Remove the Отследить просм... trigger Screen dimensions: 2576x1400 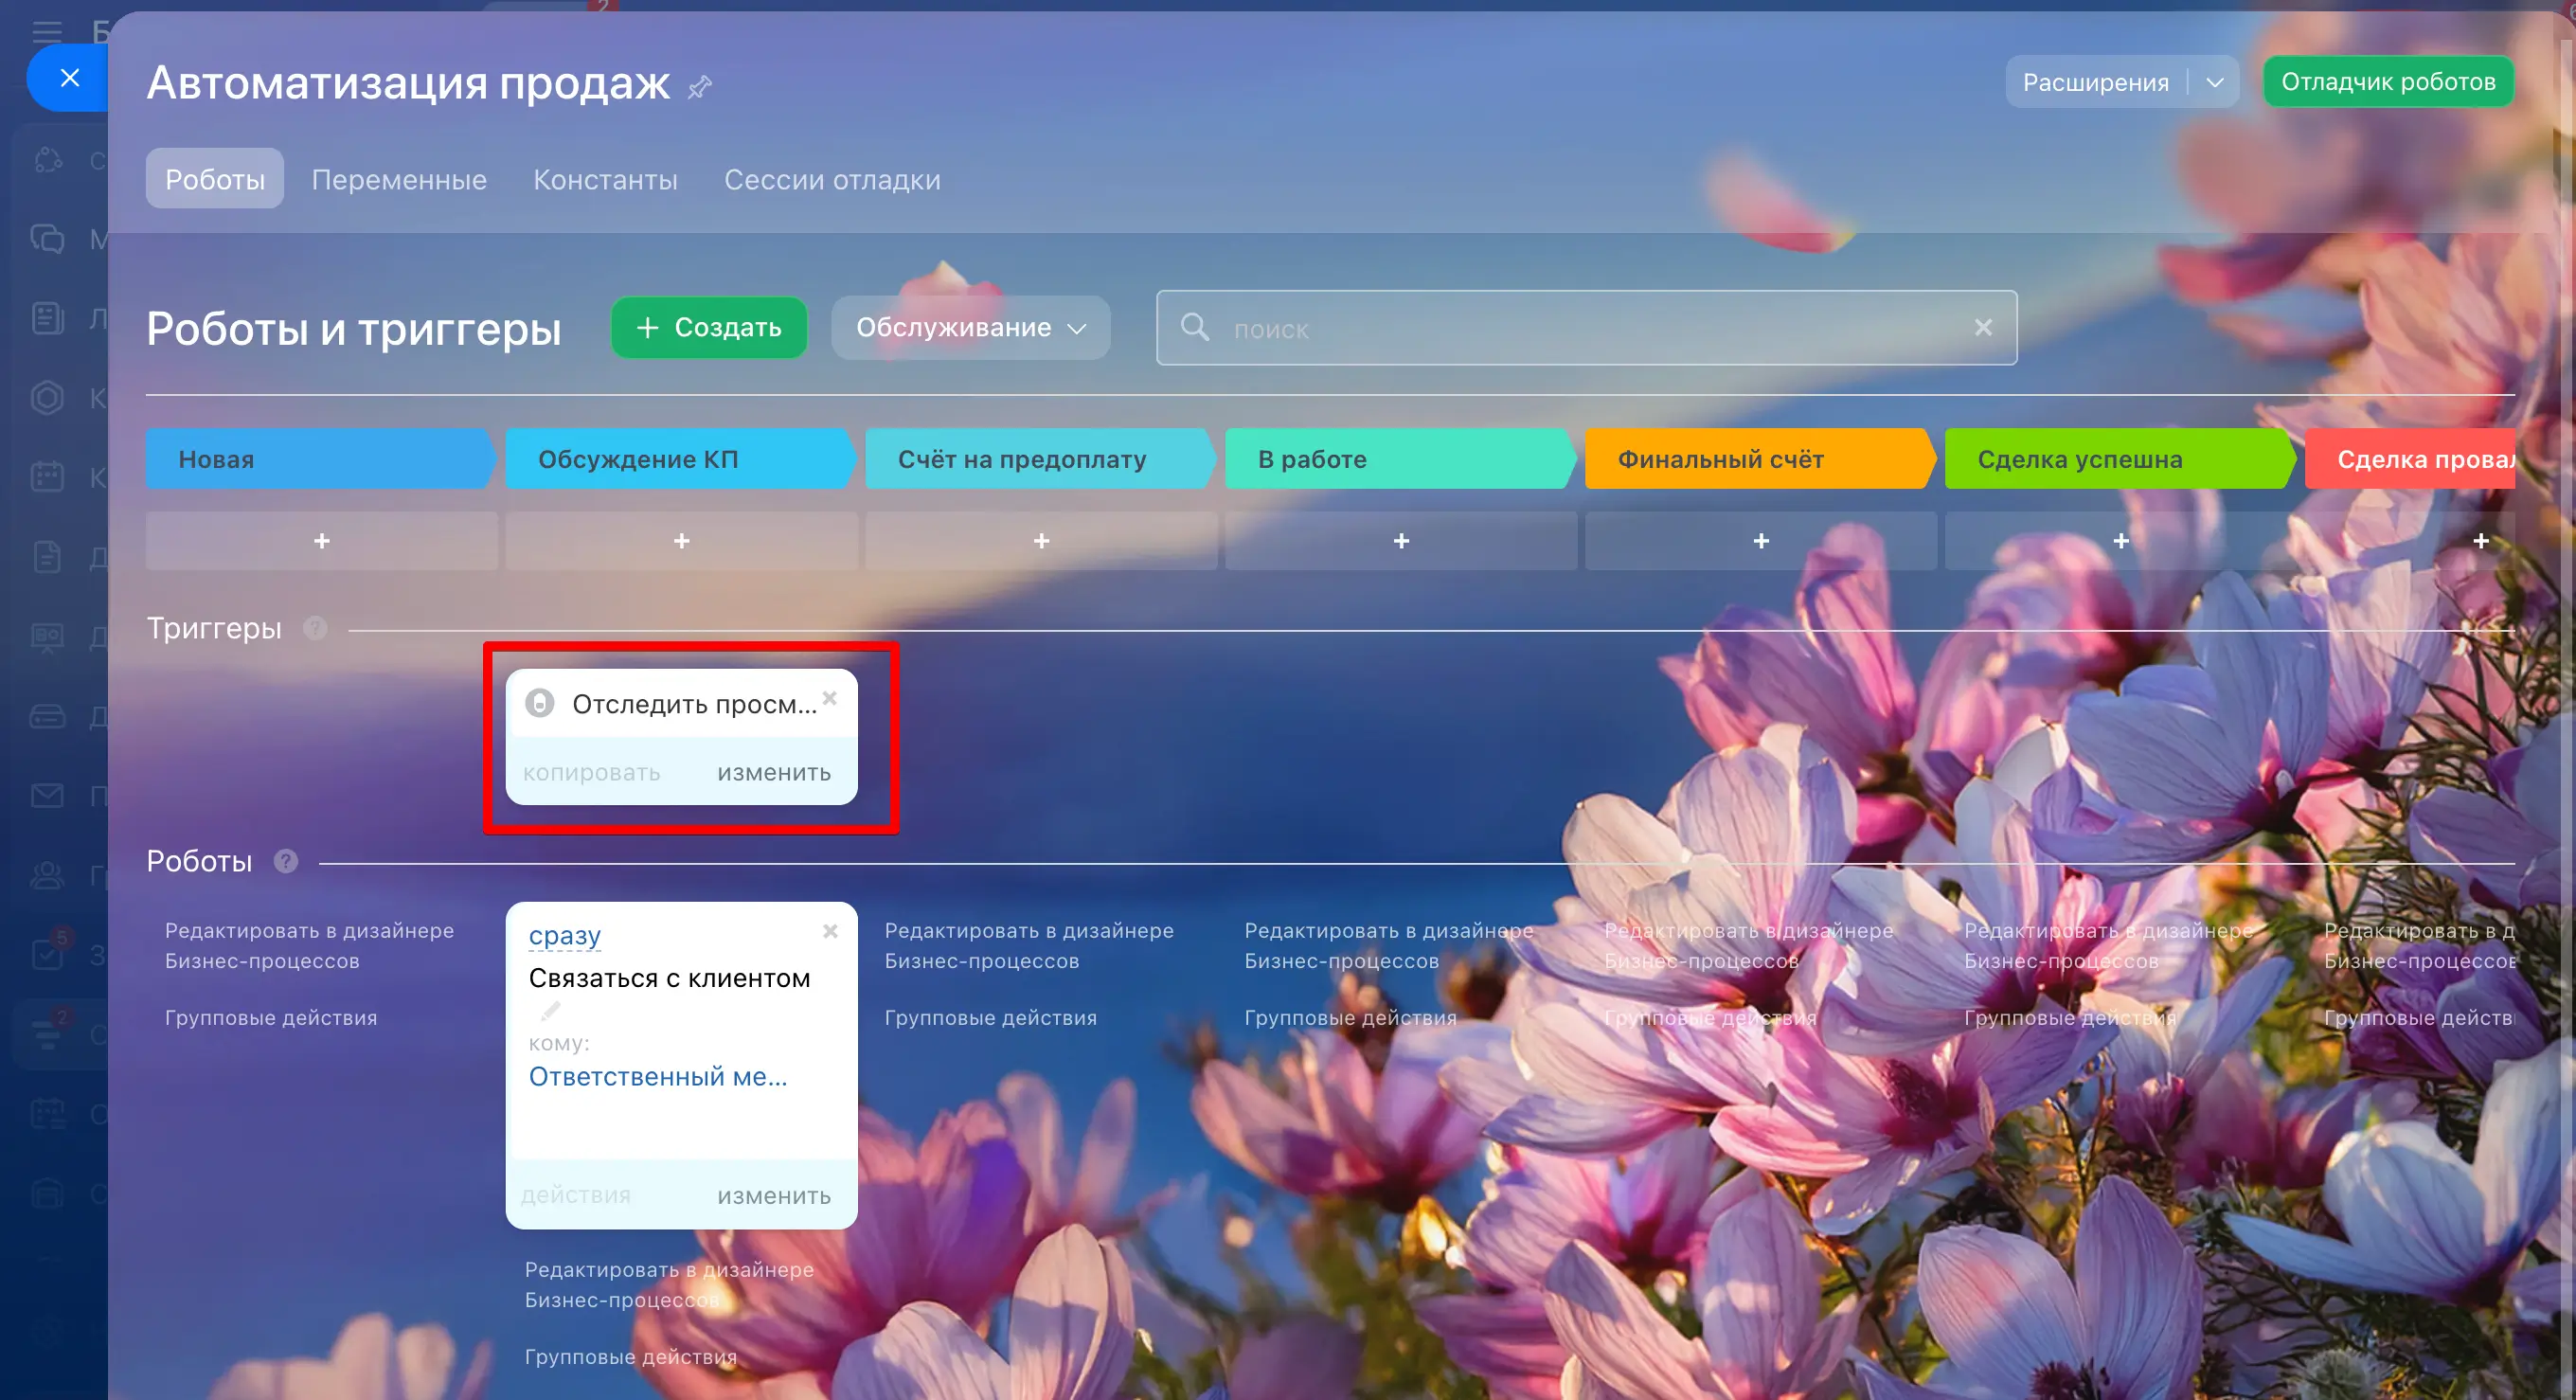tap(829, 698)
